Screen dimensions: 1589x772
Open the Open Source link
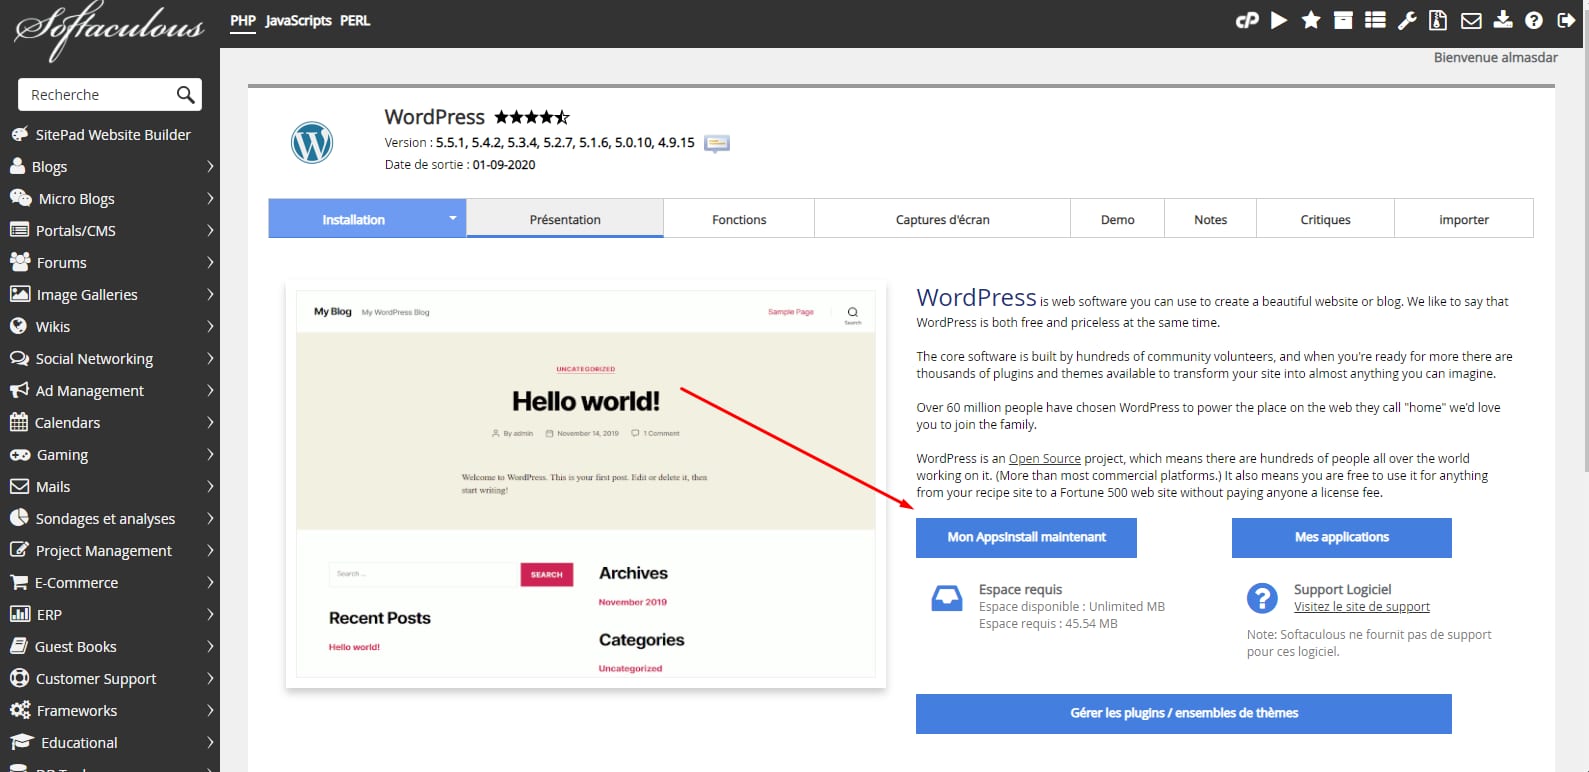pos(1045,459)
